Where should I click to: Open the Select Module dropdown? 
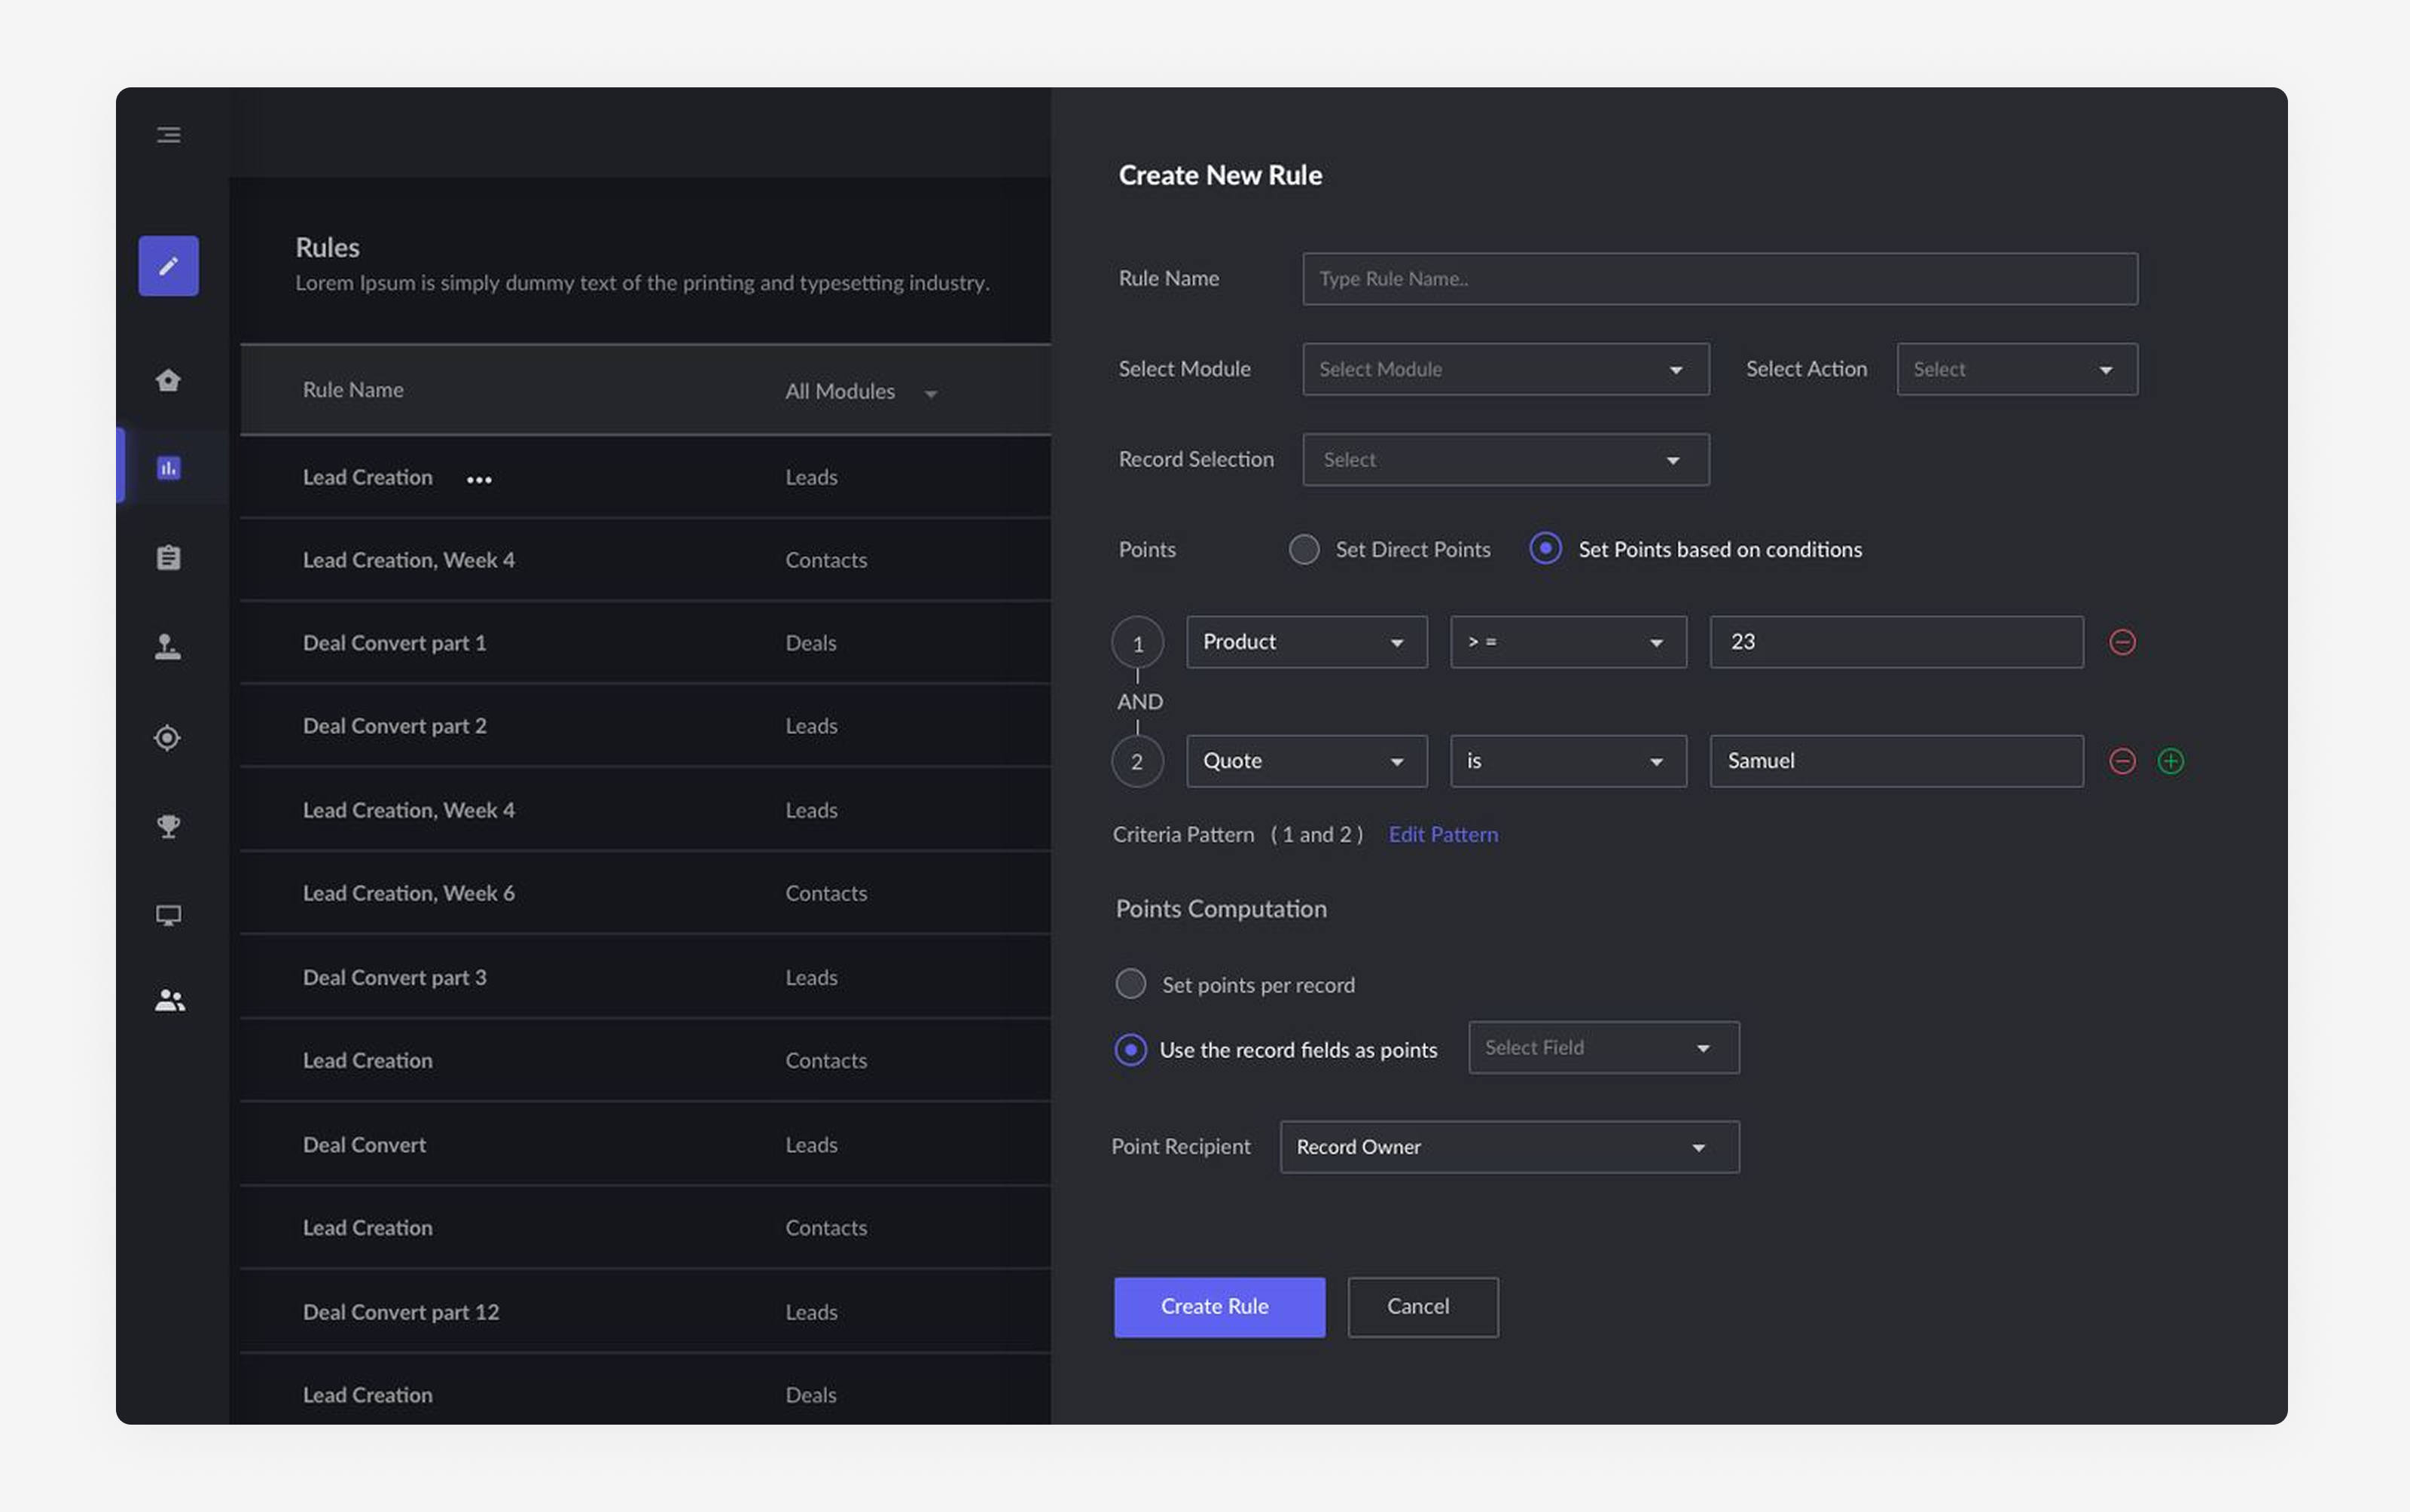click(x=1505, y=369)
